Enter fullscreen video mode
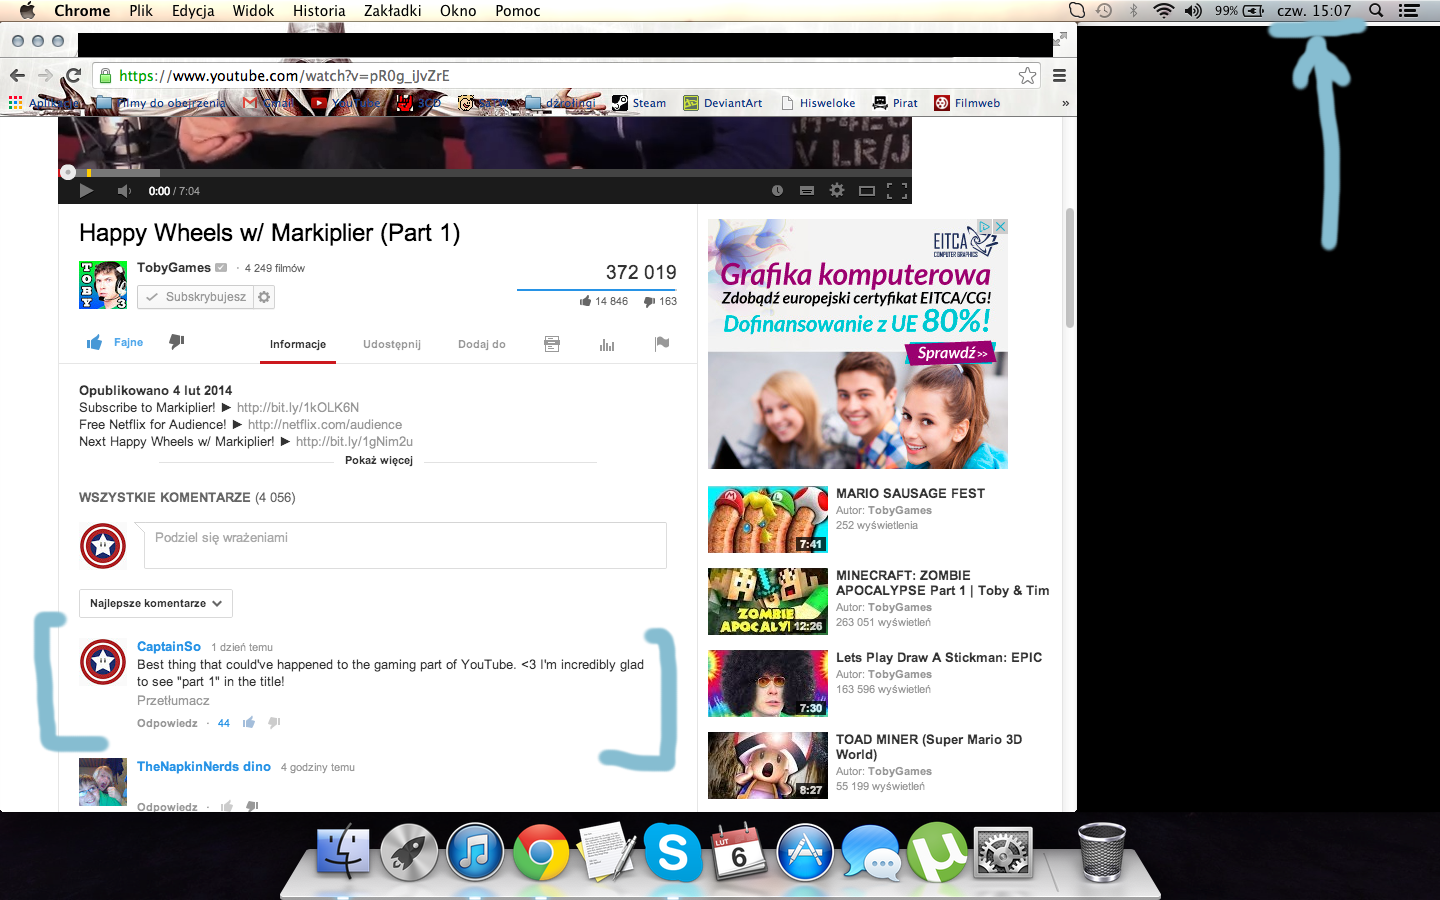The width and height of the screenshot is (1440, 900). coord(897,191)
